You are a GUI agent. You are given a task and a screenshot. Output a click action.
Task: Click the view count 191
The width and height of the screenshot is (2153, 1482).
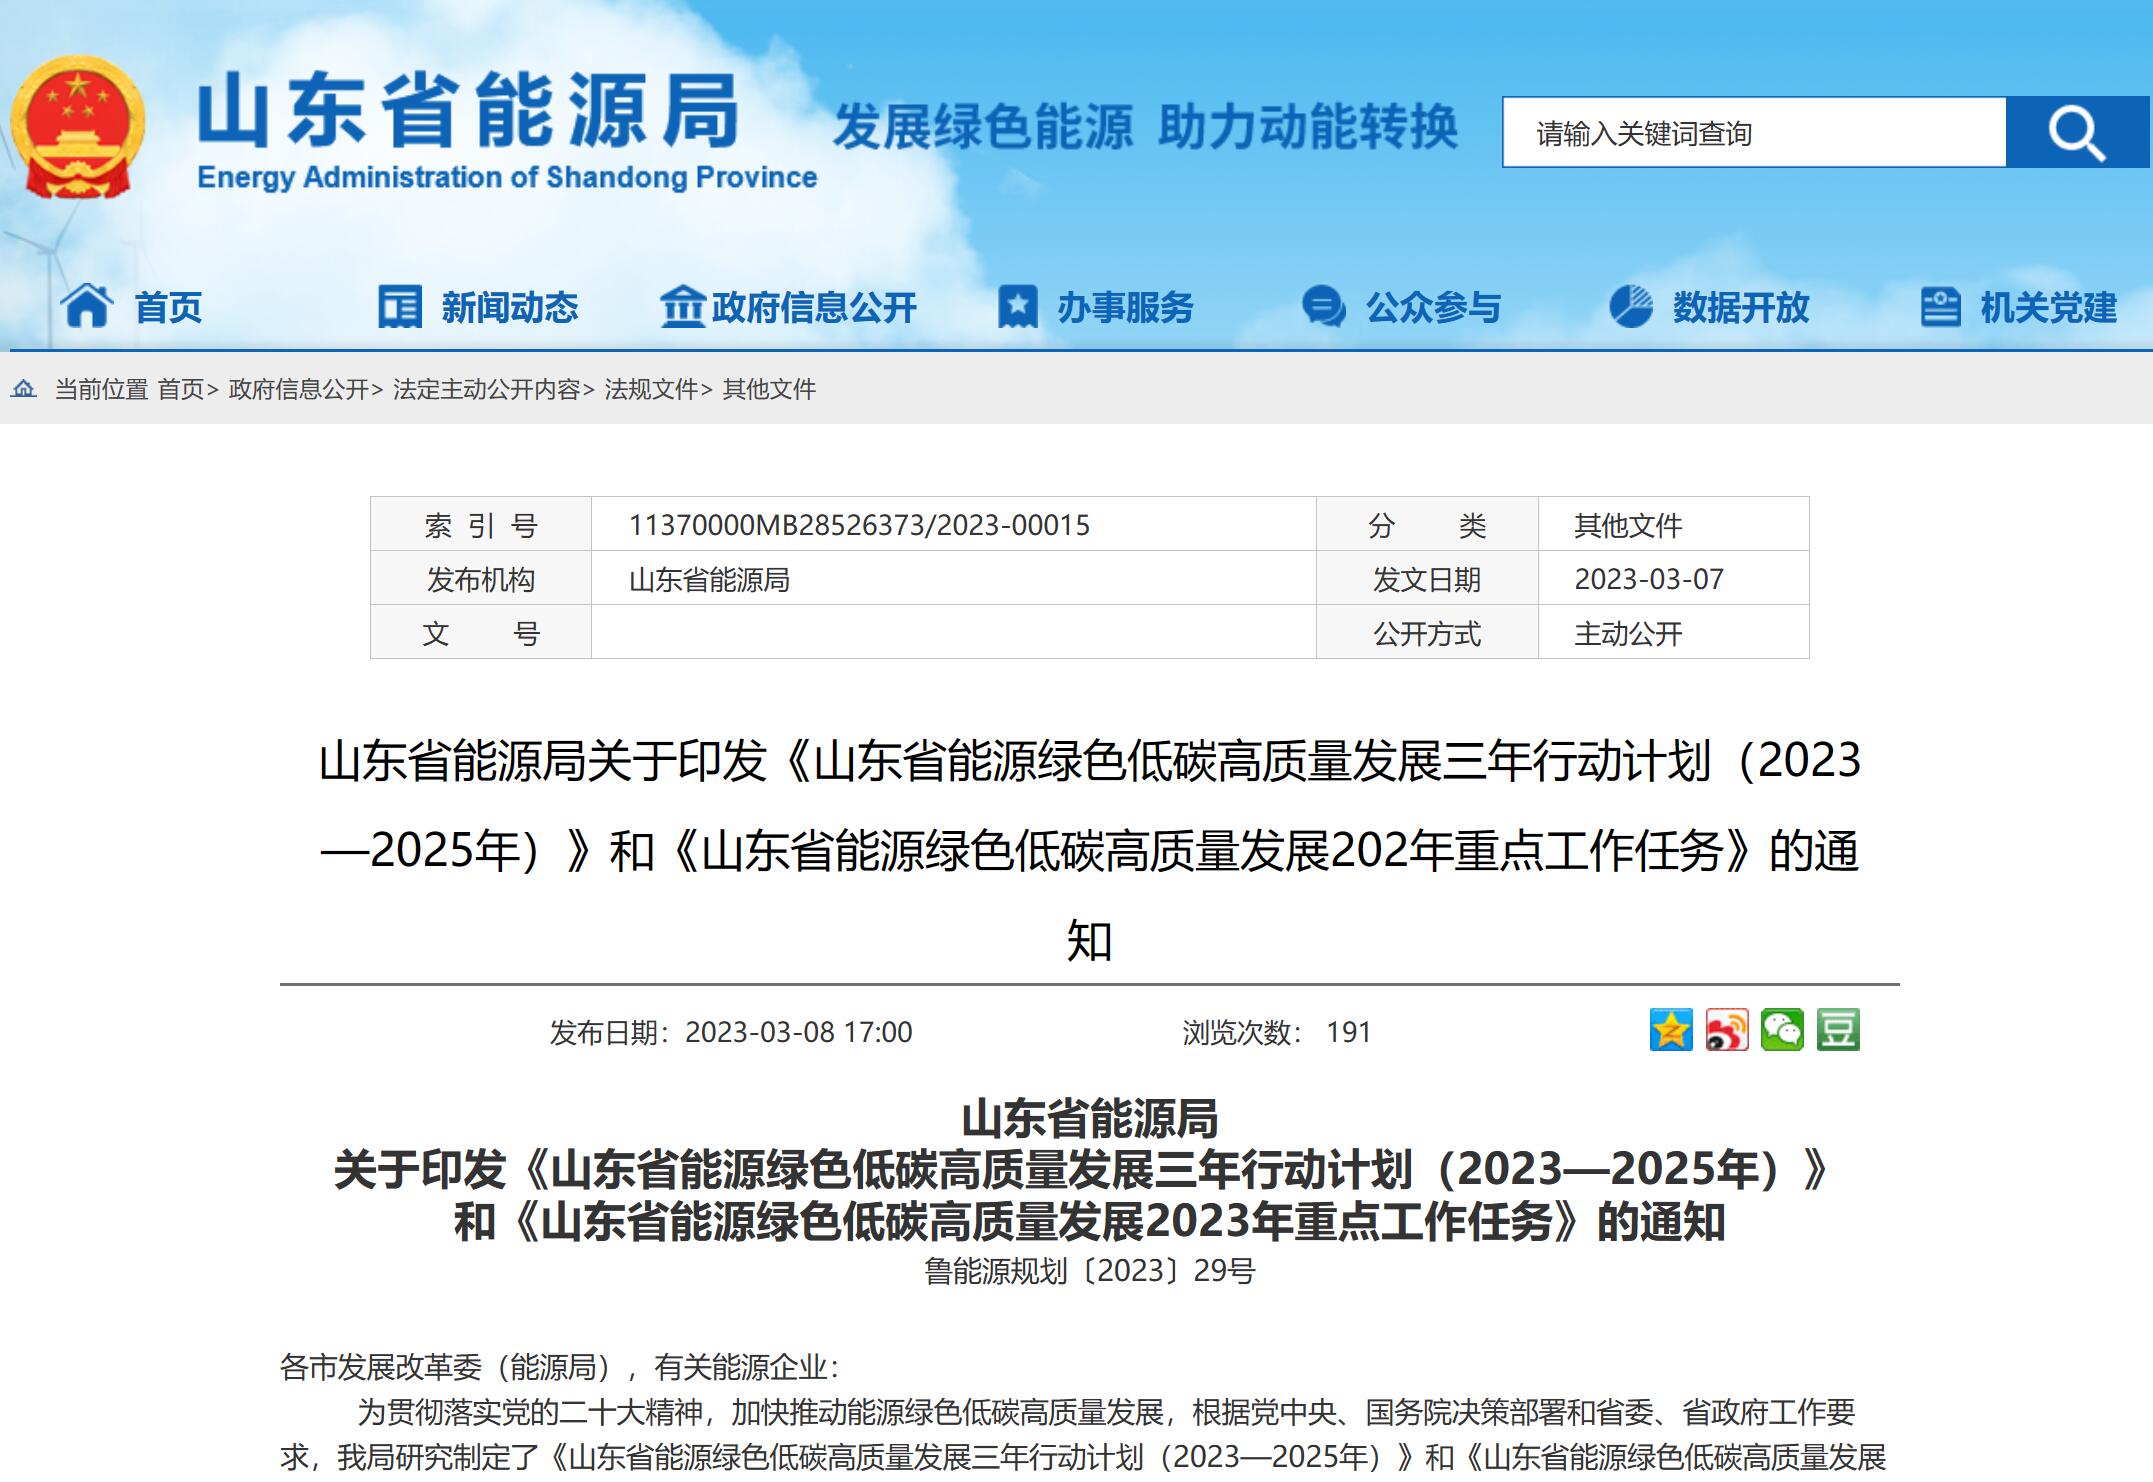coord(1348,1032)
